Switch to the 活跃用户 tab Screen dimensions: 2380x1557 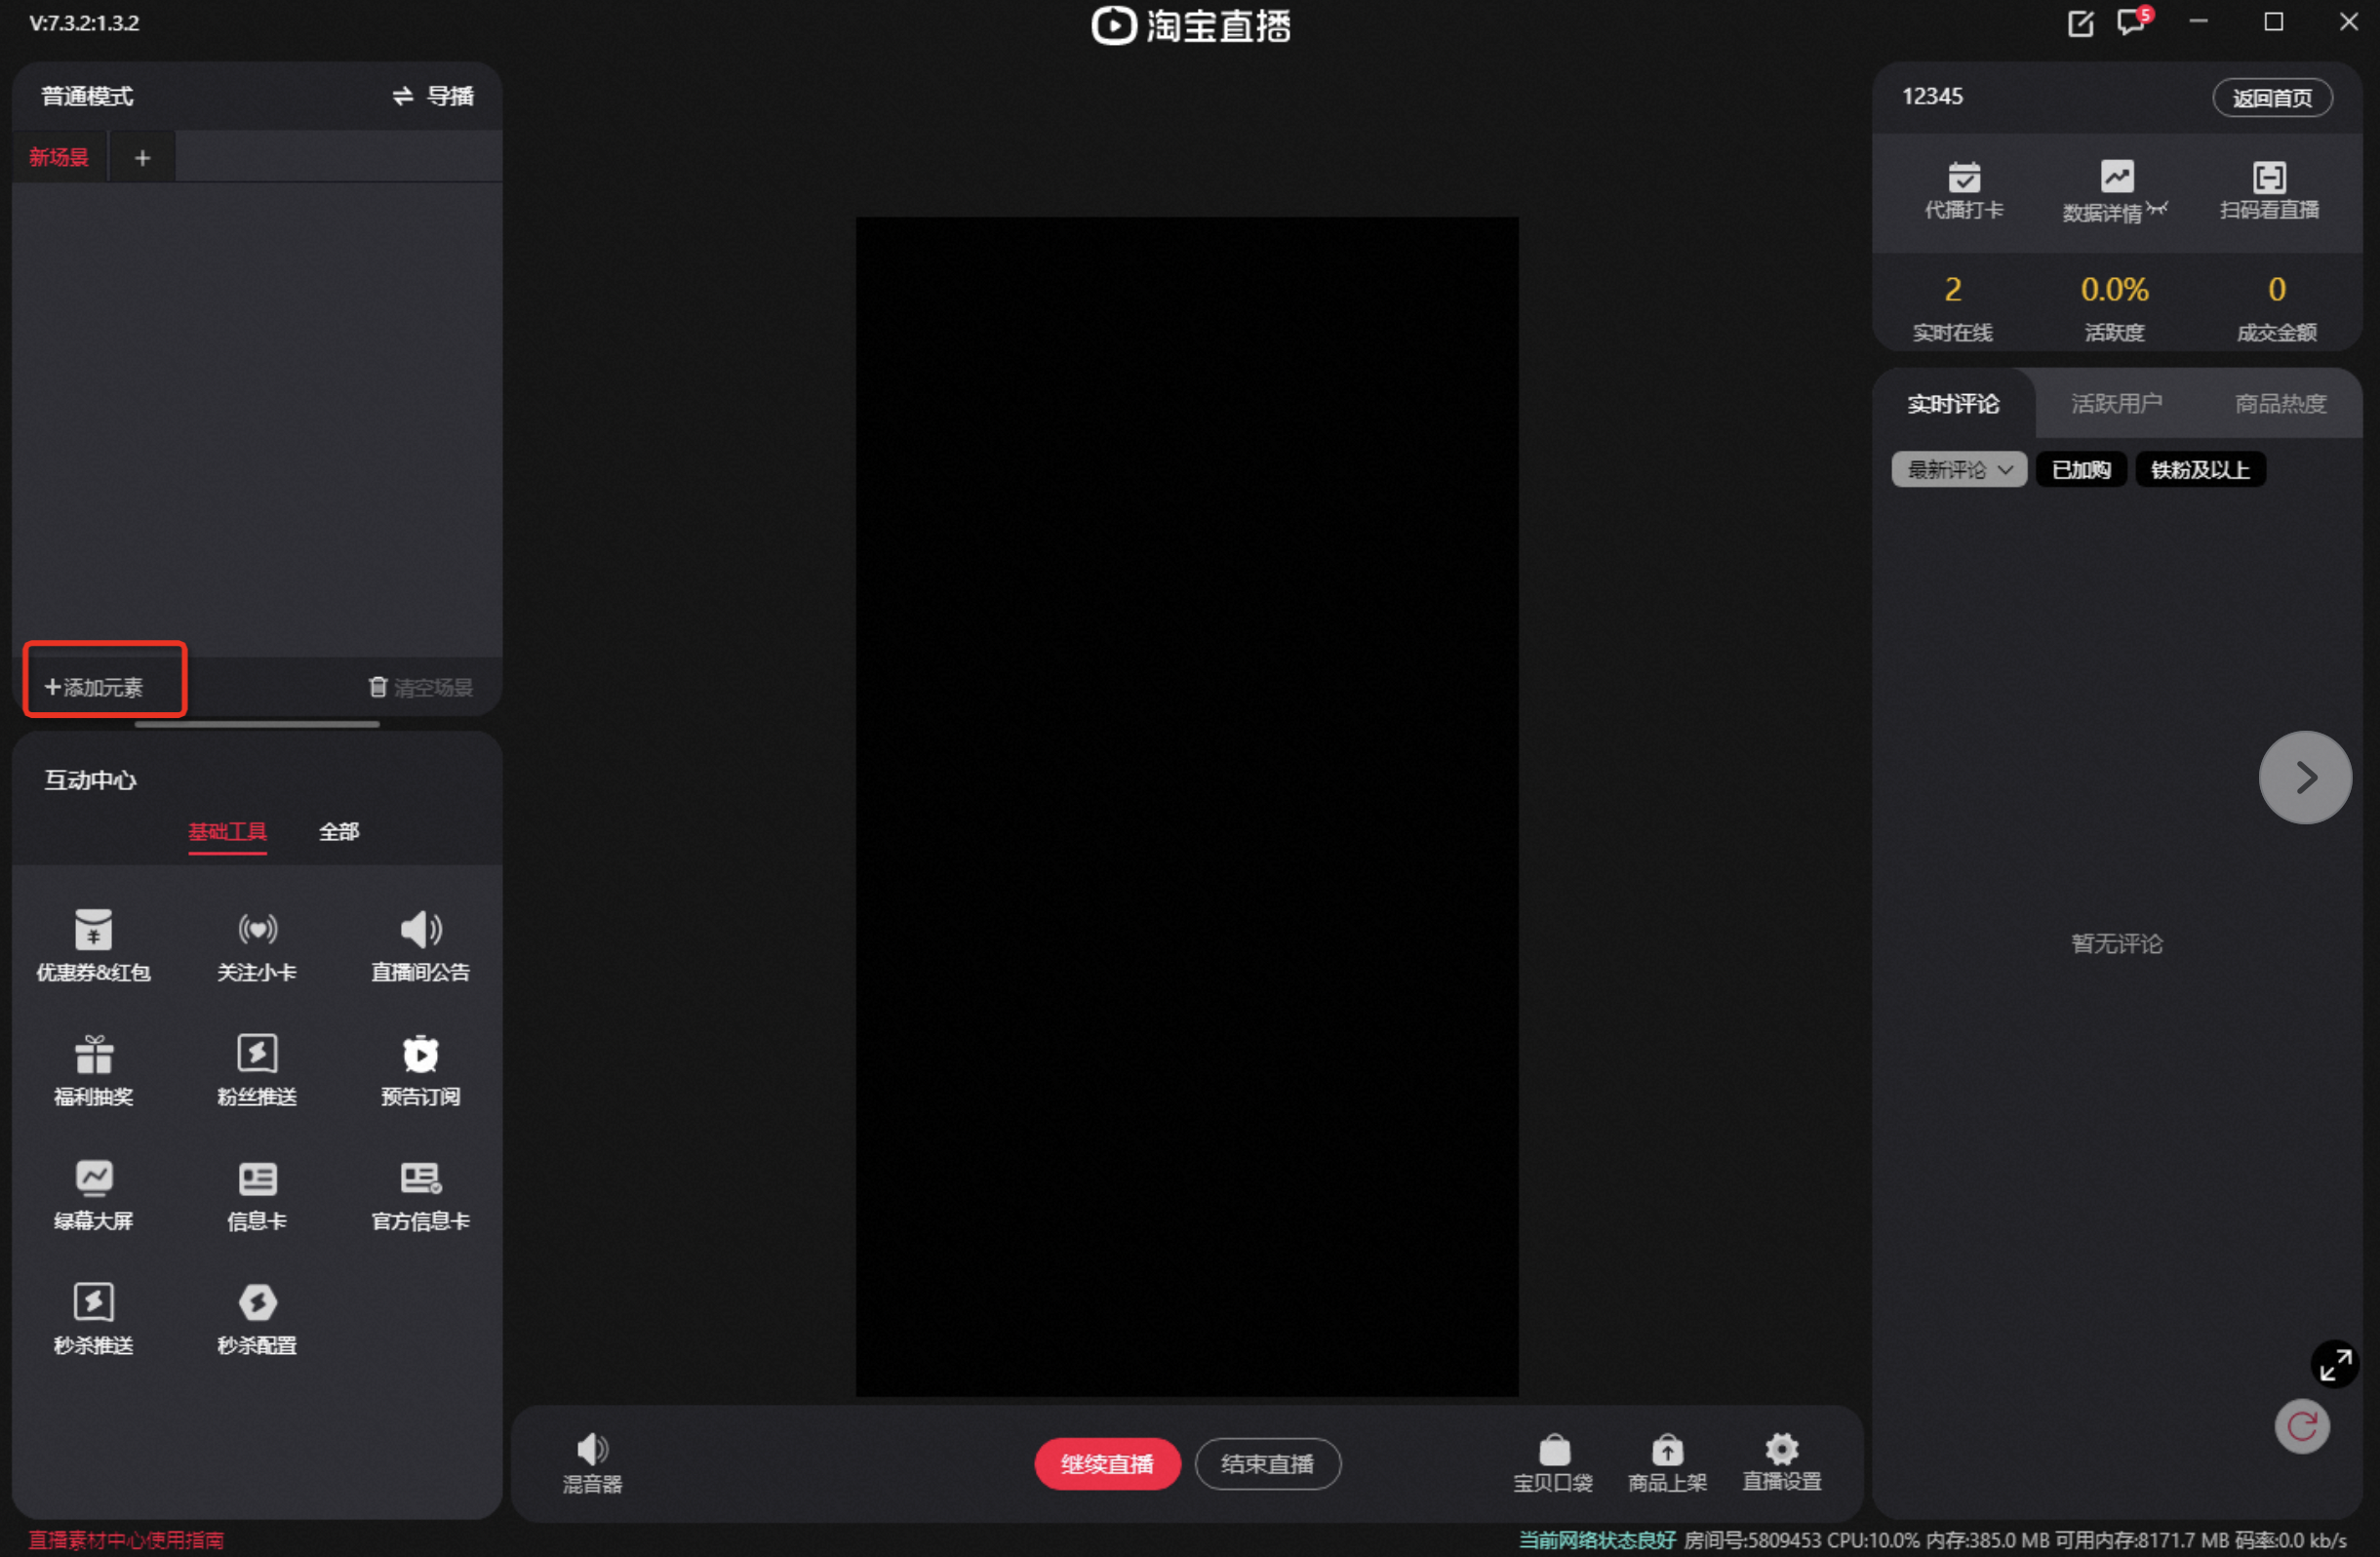click(x=2116, y=403)
